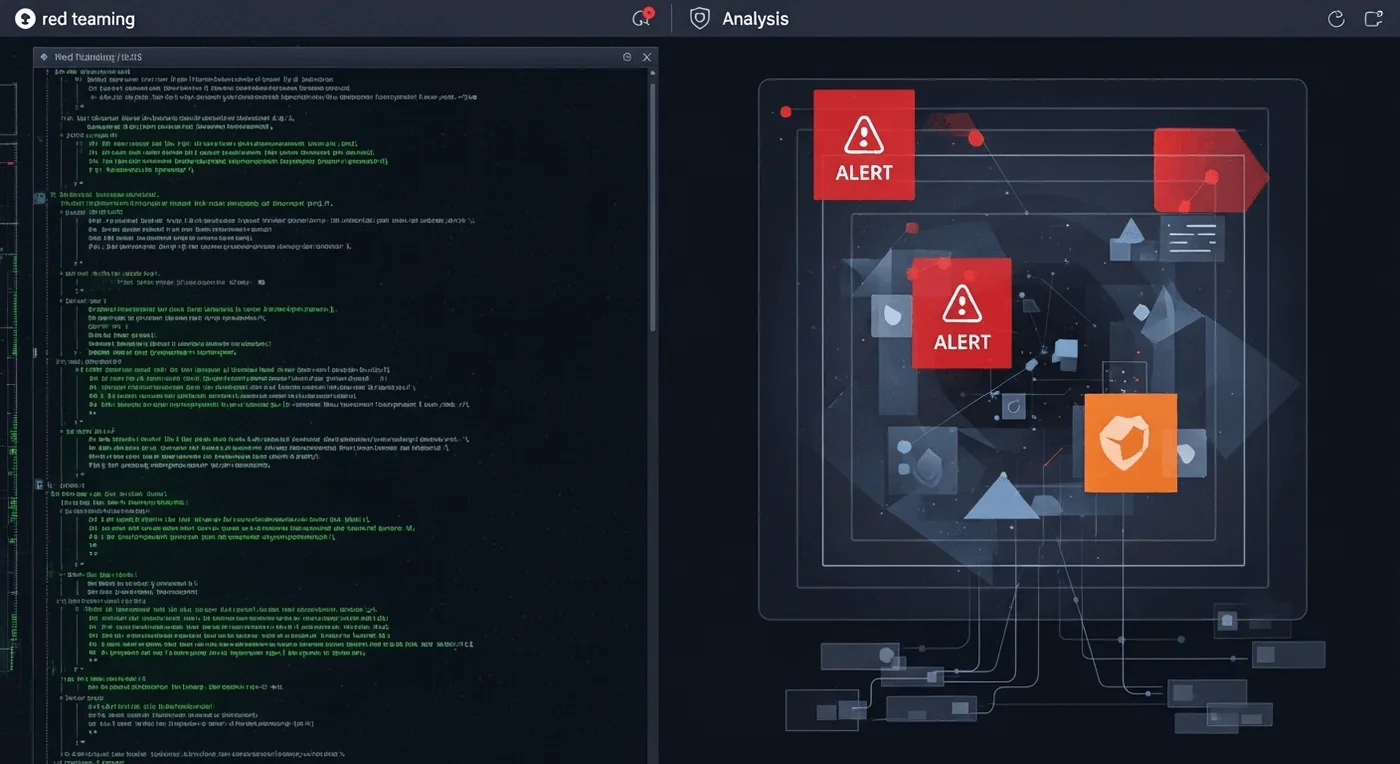Open the document card with text lines
1400x764 pixels.
click(1192, 239)
